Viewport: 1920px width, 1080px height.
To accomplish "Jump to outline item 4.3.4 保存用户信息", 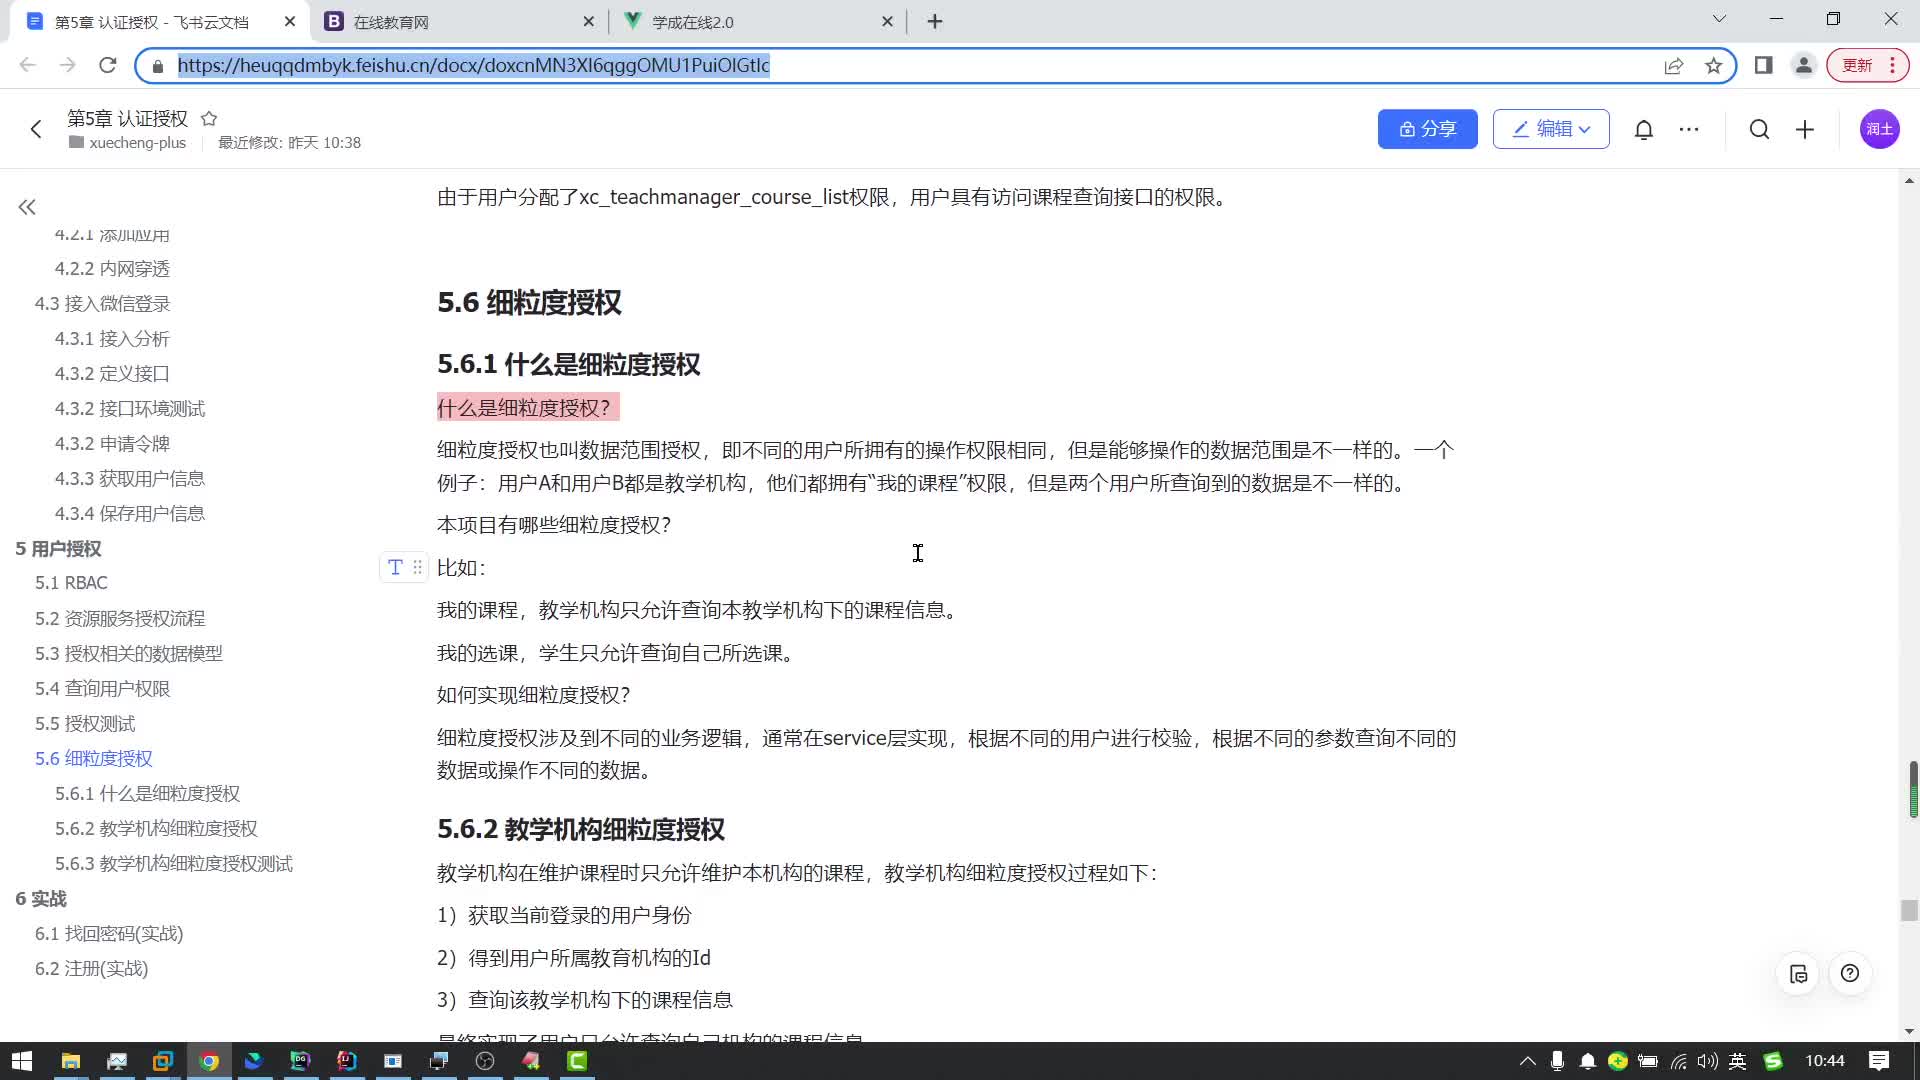I will 130,514.
